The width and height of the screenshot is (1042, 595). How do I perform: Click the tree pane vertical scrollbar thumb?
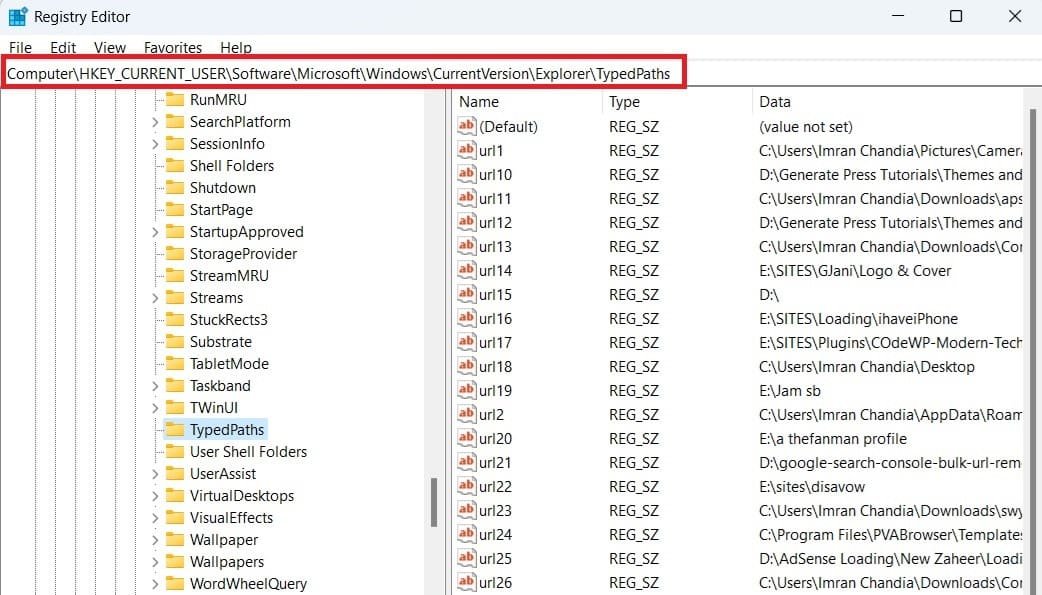click(433, 502)
